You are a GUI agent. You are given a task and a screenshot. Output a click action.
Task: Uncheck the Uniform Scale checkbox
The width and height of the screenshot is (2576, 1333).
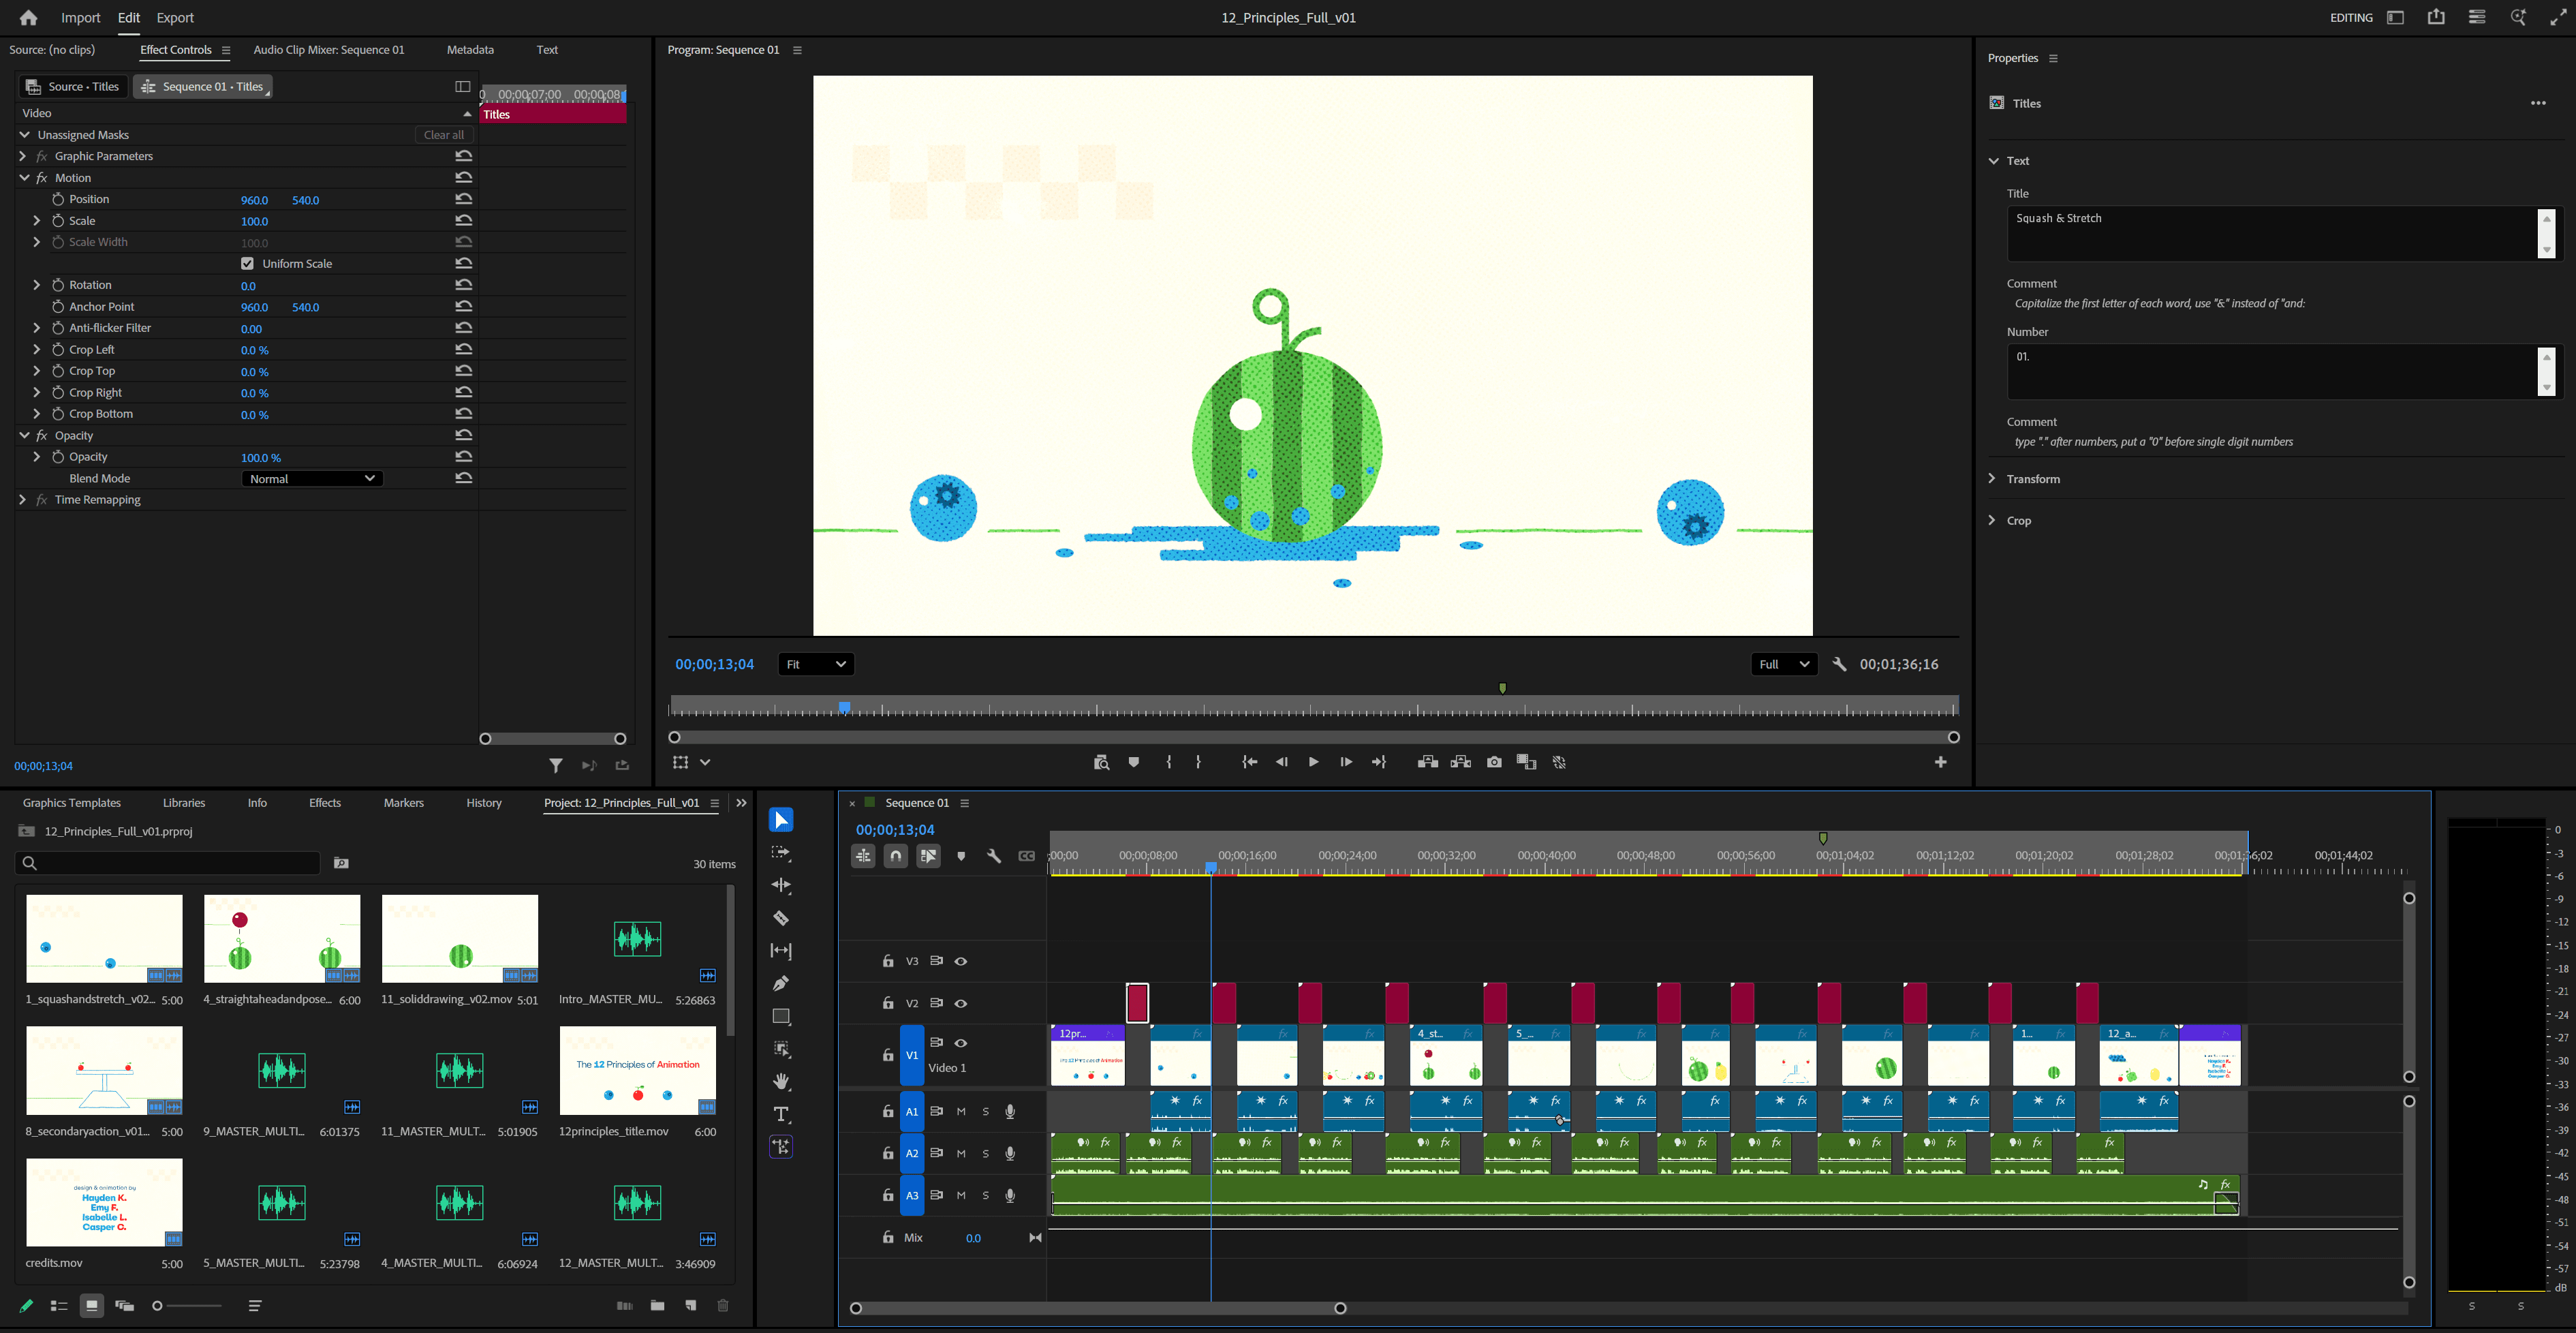coord(247,264)
